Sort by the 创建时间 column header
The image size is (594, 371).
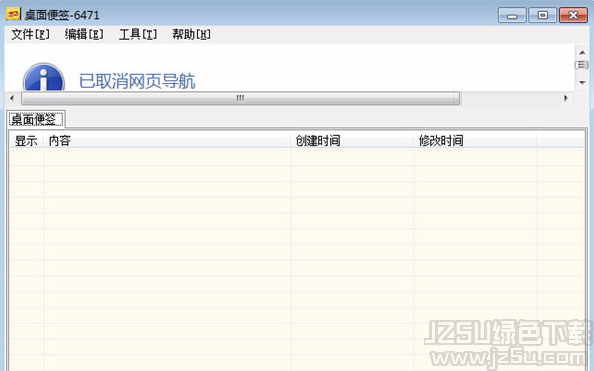(352, 141)
